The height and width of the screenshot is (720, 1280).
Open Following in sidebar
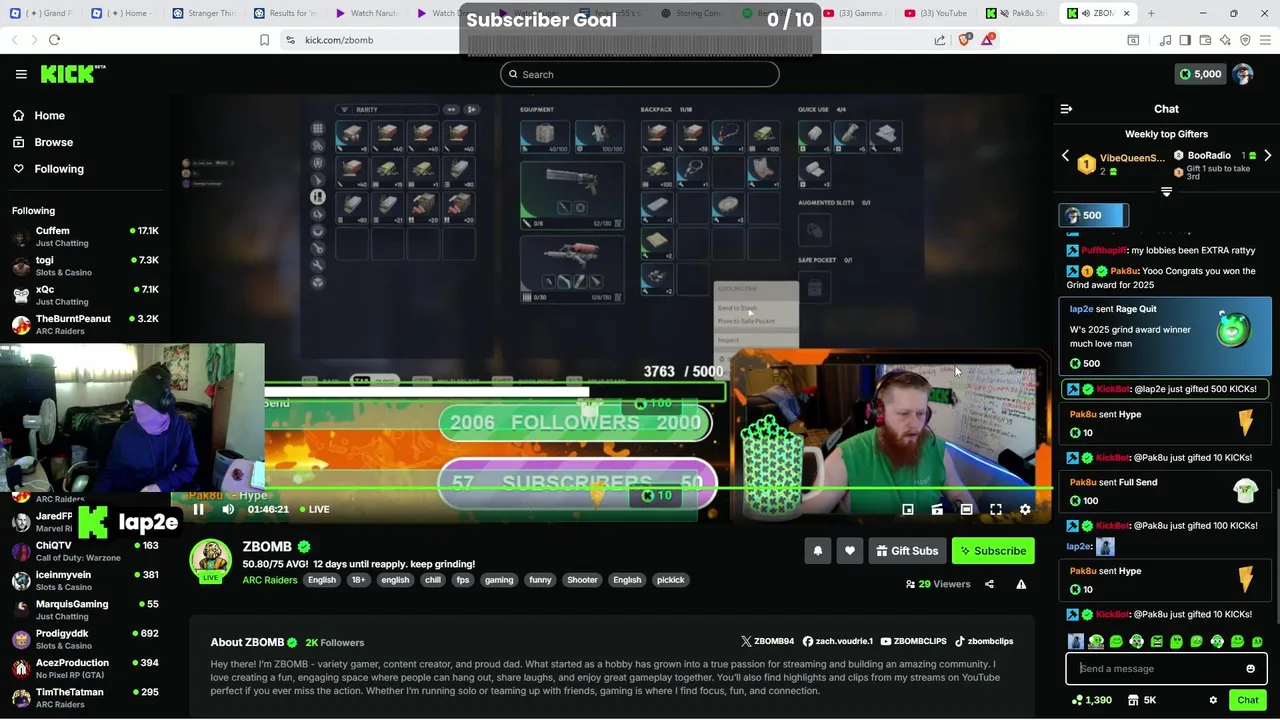pos(59,169)
